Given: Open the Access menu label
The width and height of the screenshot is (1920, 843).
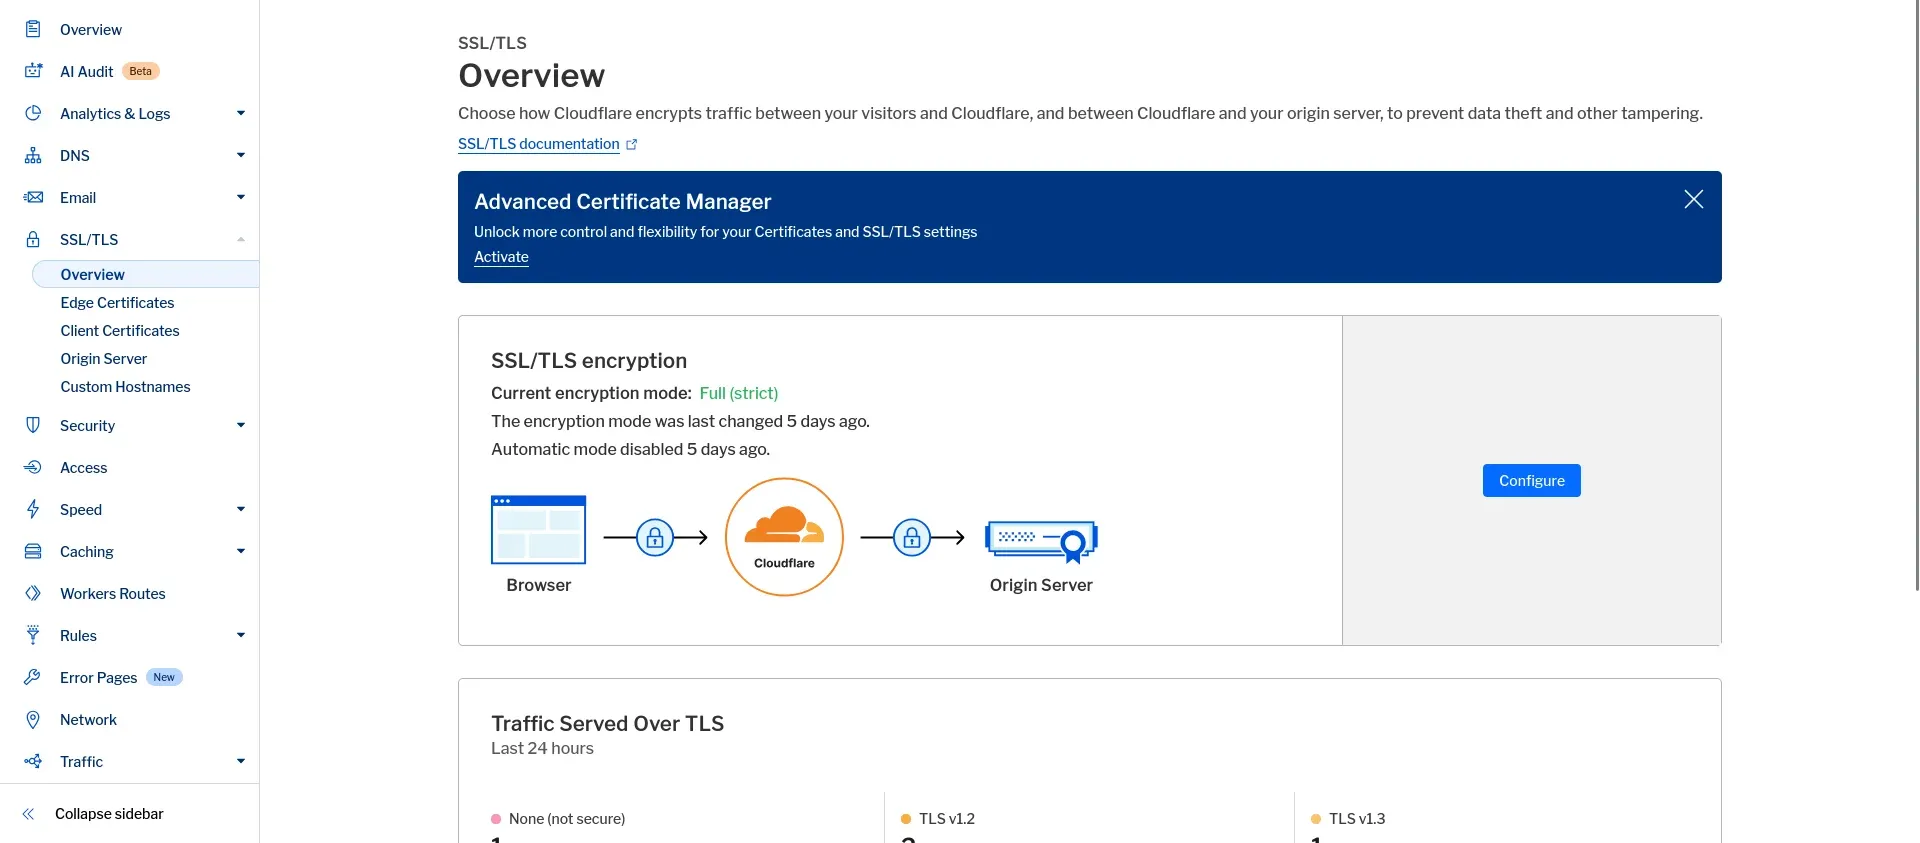Looking at the screenshot, I should pos(83,467).
